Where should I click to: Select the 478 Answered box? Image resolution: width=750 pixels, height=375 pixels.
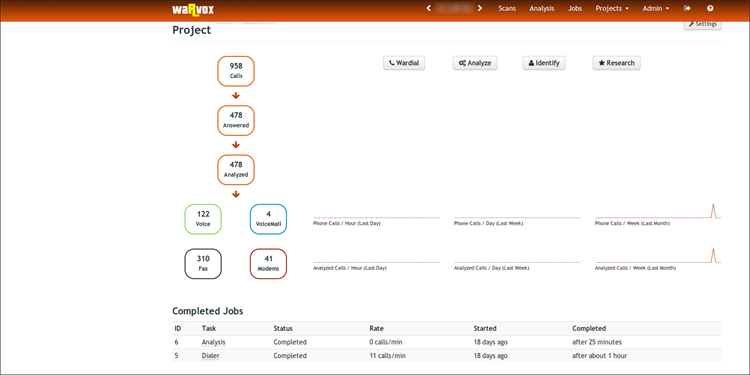pos(236,121)
